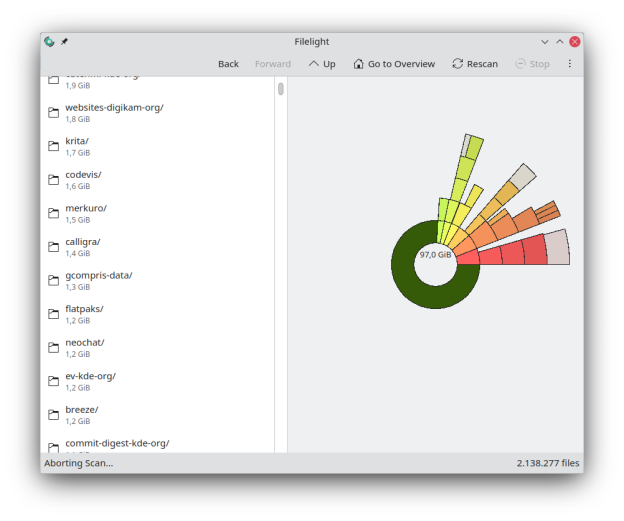Click the Back button

[228, 64]
